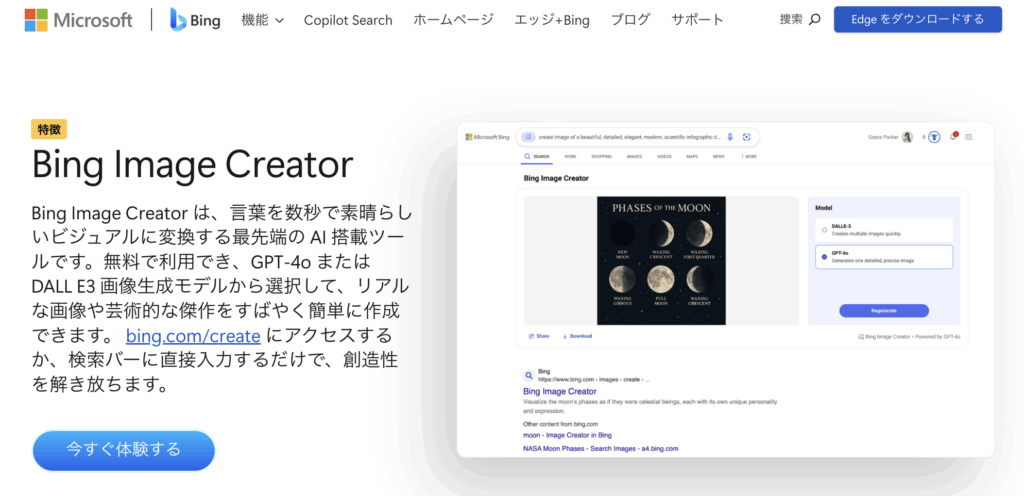Click the Bing Image Creator footer icon in preview
Image resolution: width=1024 pixels, height=496 pixels.
pos(860,337)
